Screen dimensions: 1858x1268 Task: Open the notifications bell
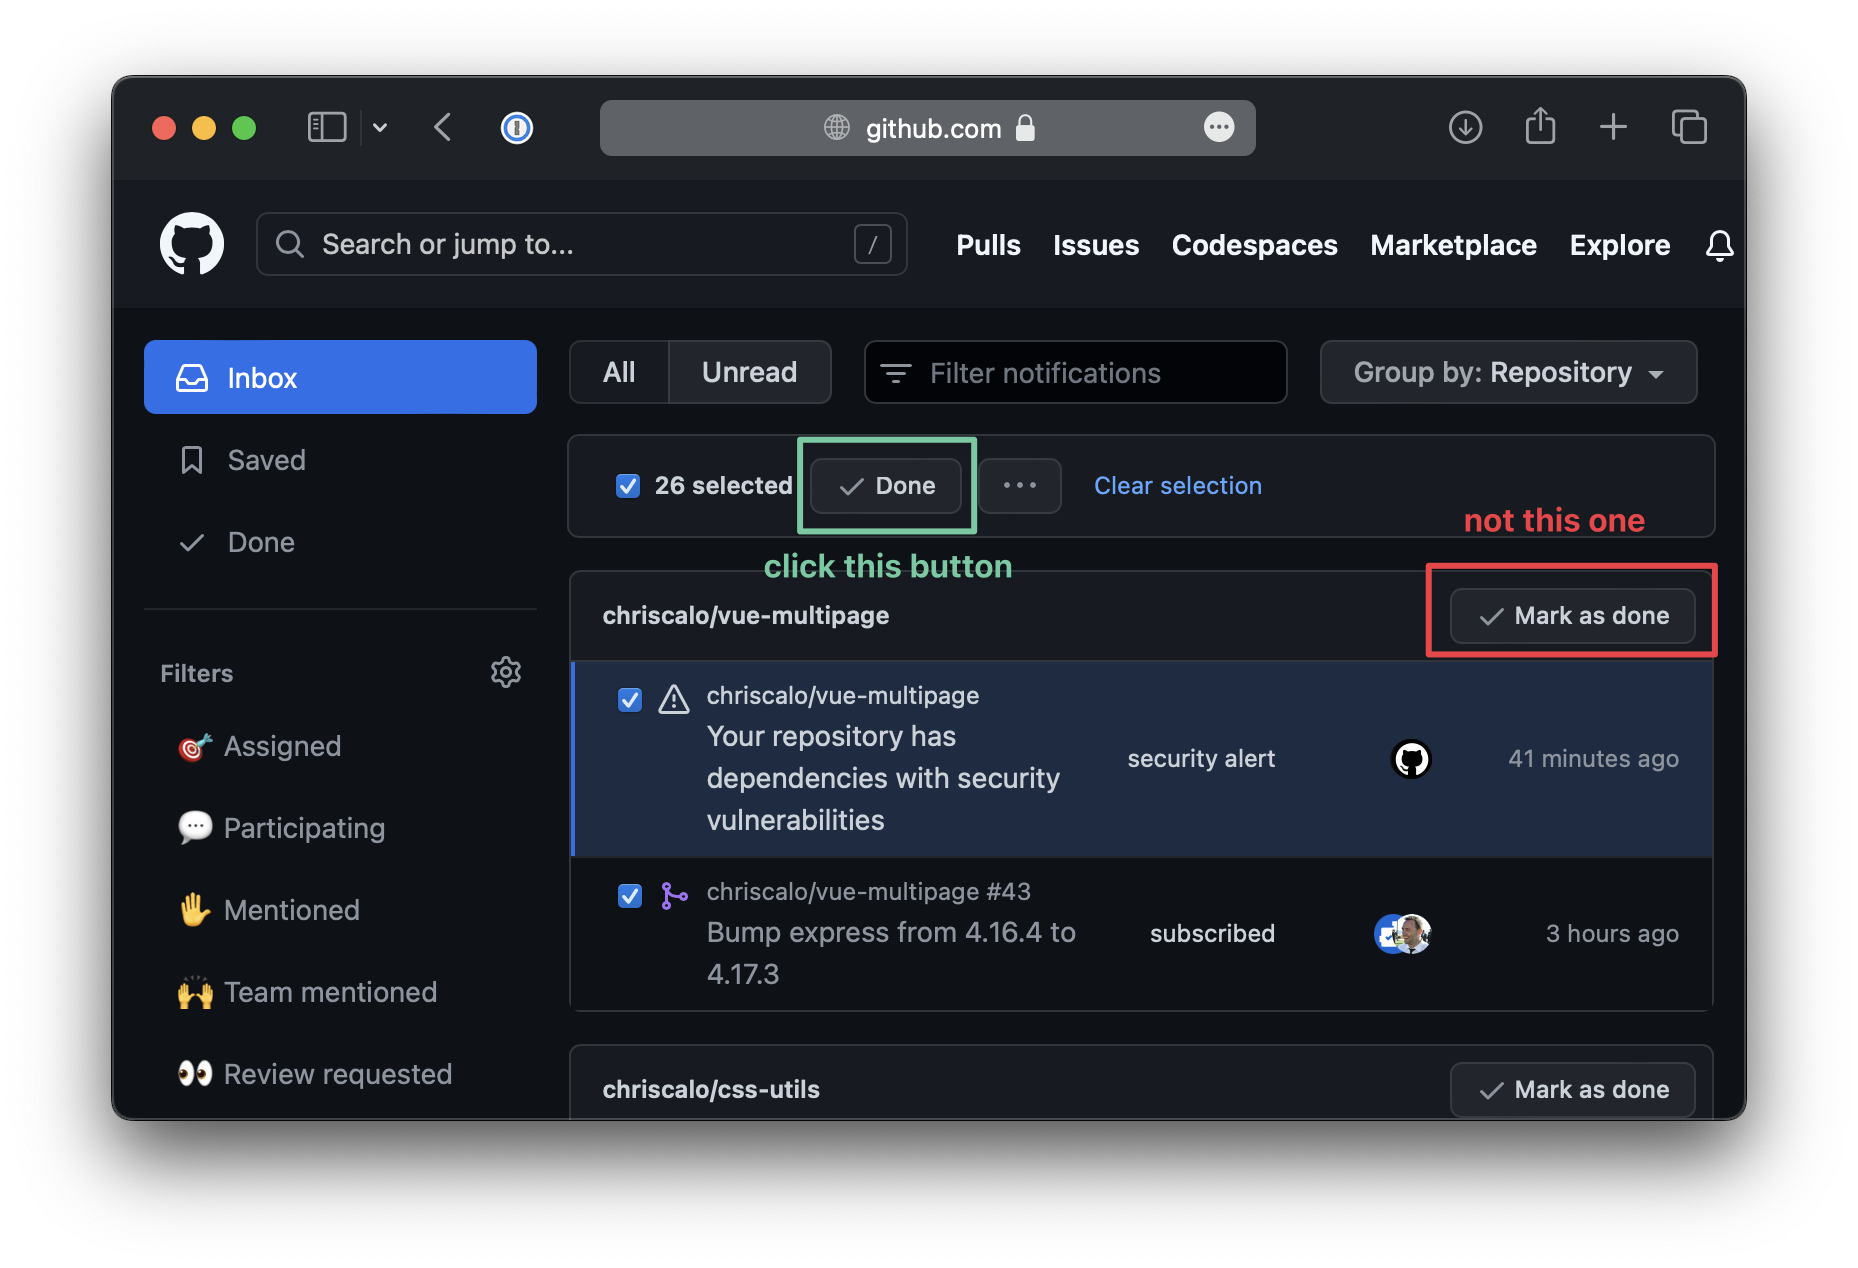[x=1719, y=245]
